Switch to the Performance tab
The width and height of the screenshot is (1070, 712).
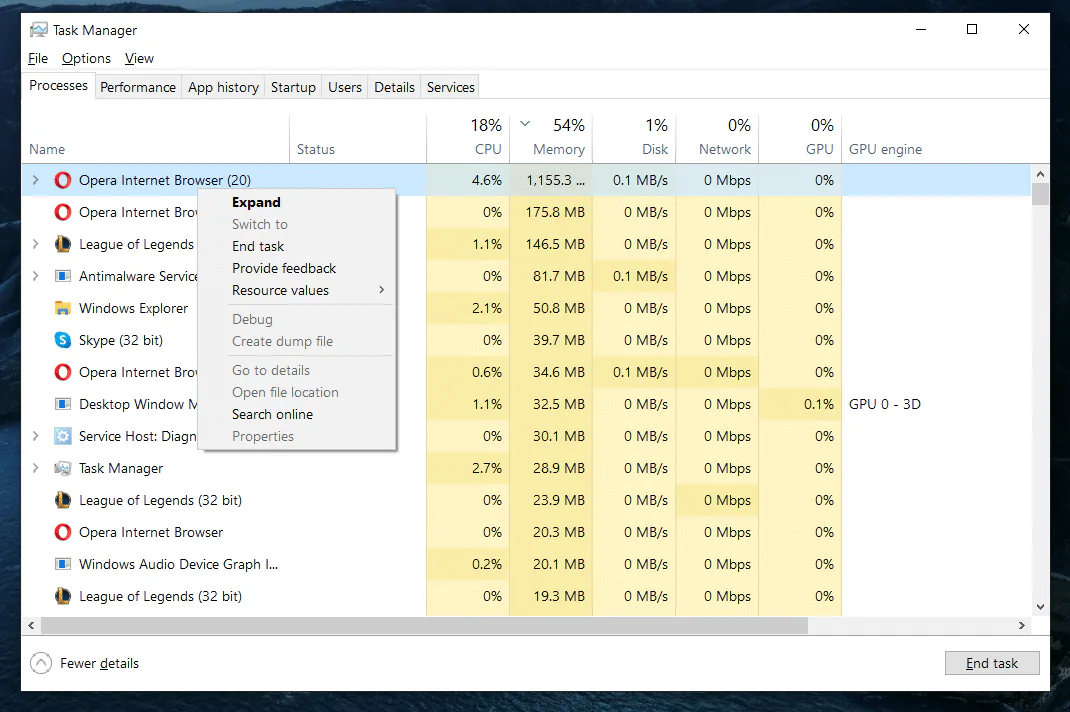pos(138,87)
